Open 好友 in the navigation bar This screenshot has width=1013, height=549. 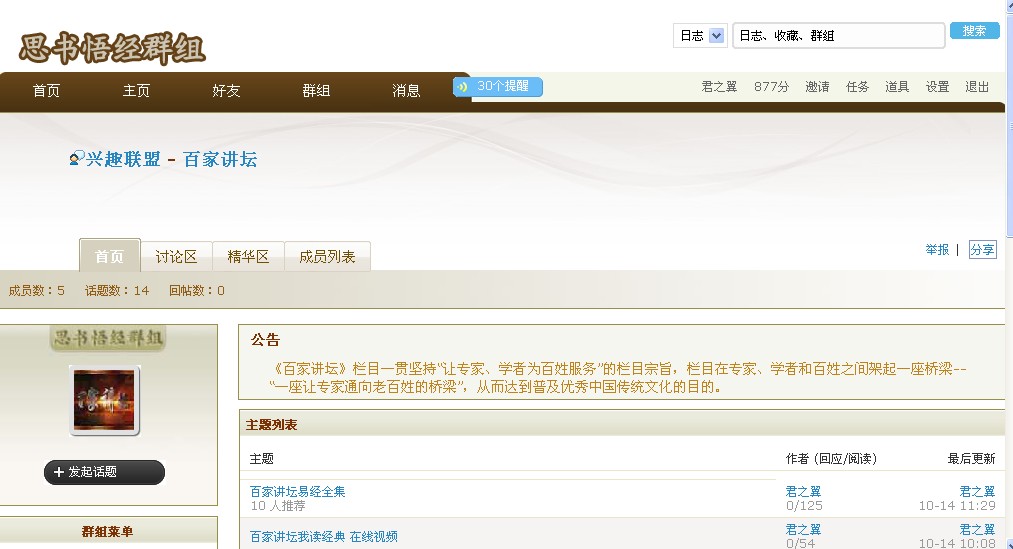point(226,90)
